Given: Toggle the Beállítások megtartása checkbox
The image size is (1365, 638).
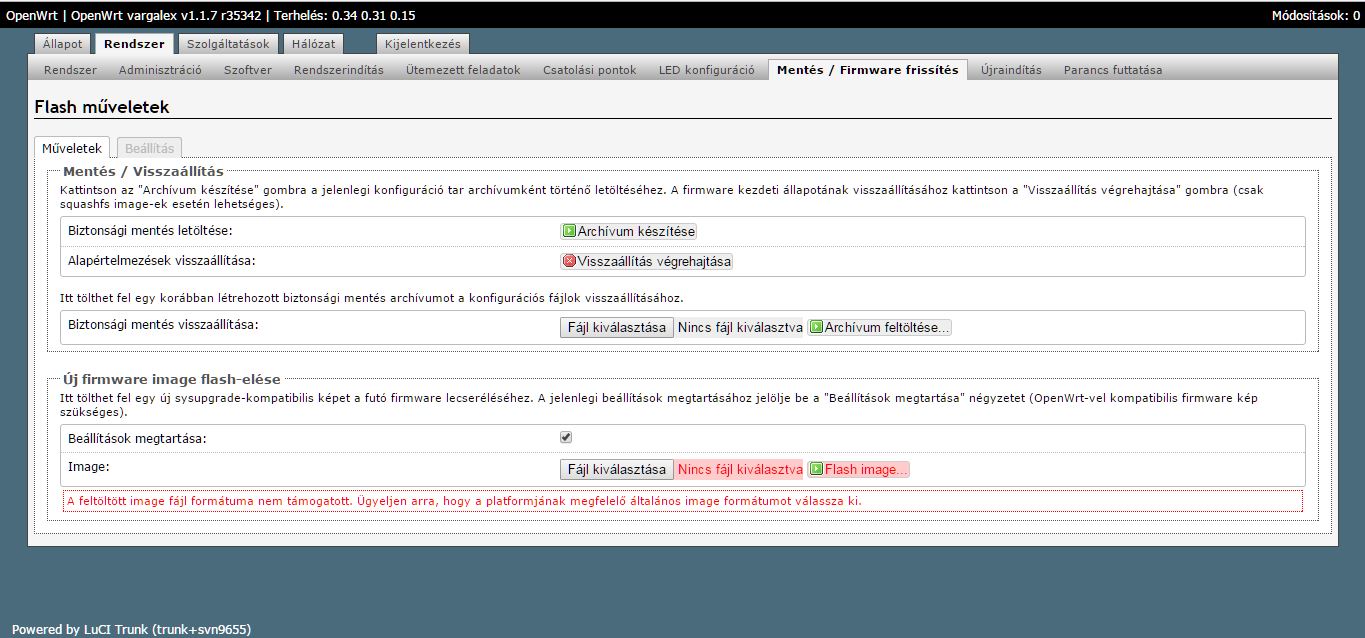Looking at the screenshot, I should pos(566,437).
